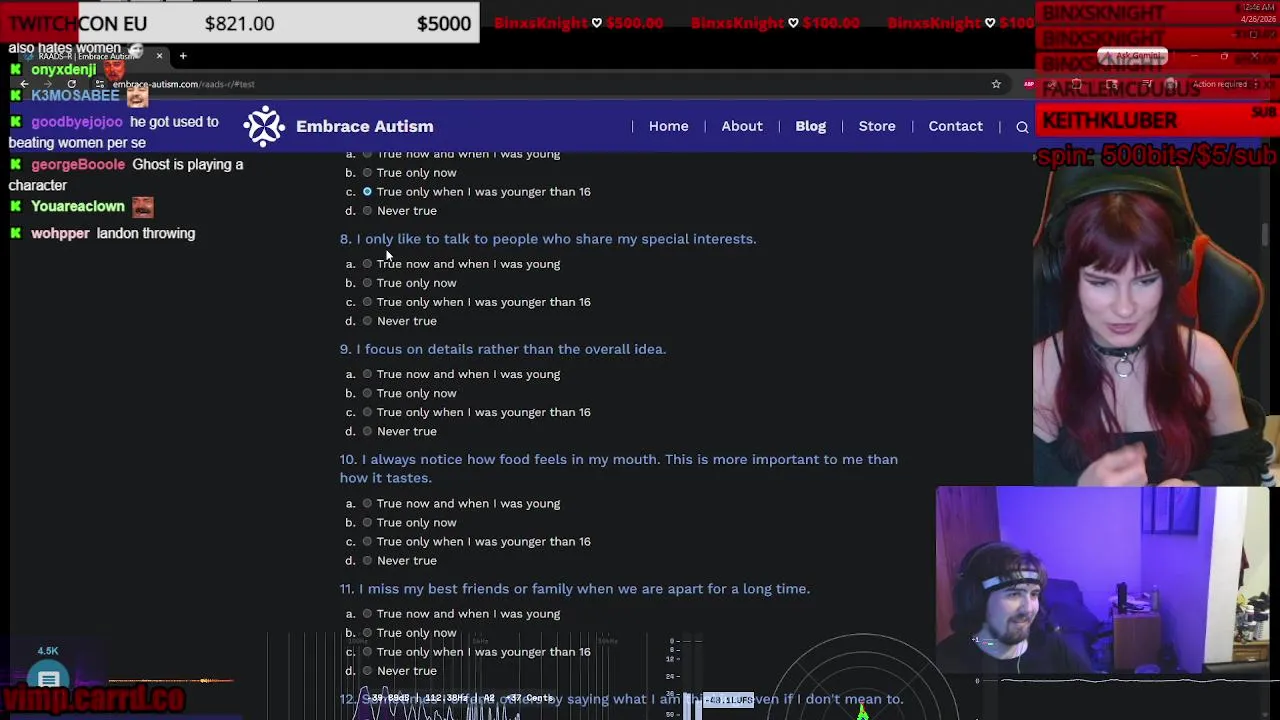Click the Ask Gemini button
This screenshot has width=1280, height=720.
click(1131, 56)
